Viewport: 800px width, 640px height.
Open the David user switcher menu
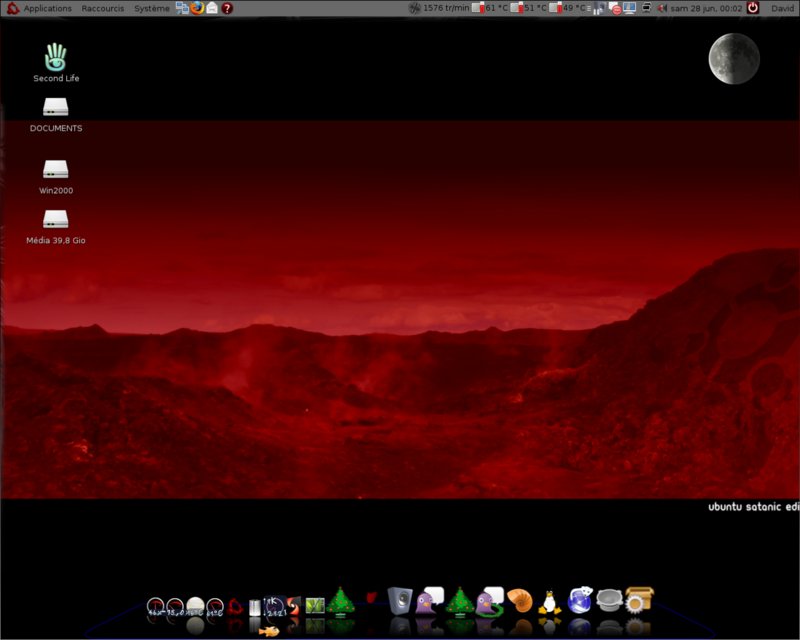[782, 8]
